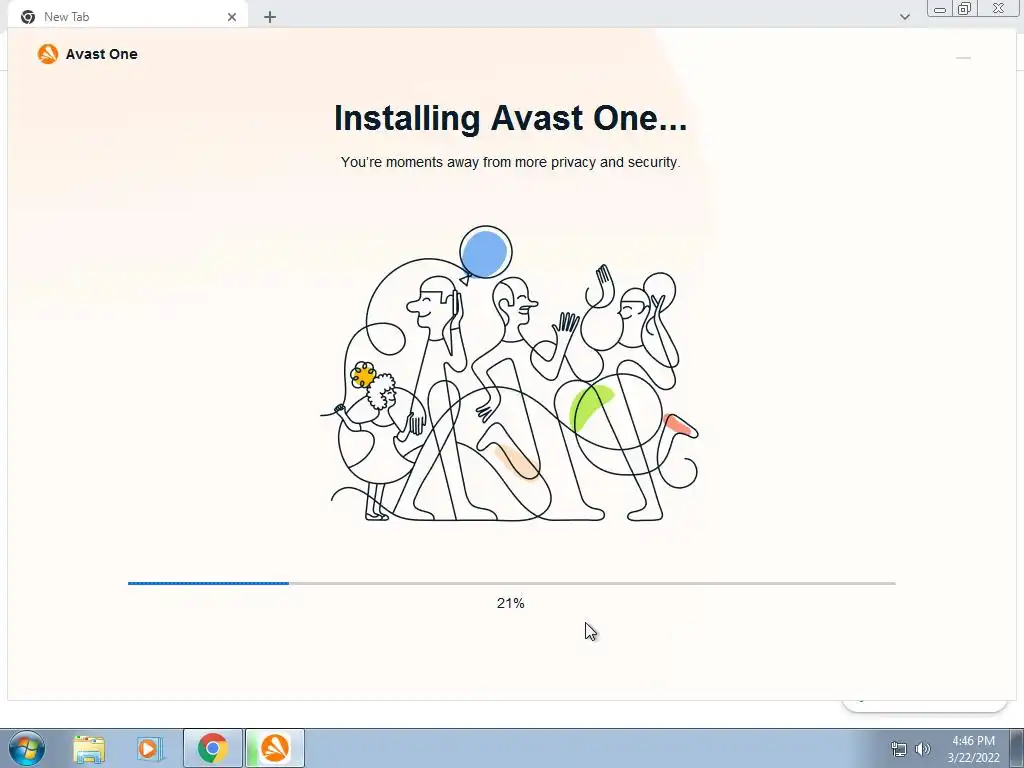Open the network tray icon

(899, 749)
